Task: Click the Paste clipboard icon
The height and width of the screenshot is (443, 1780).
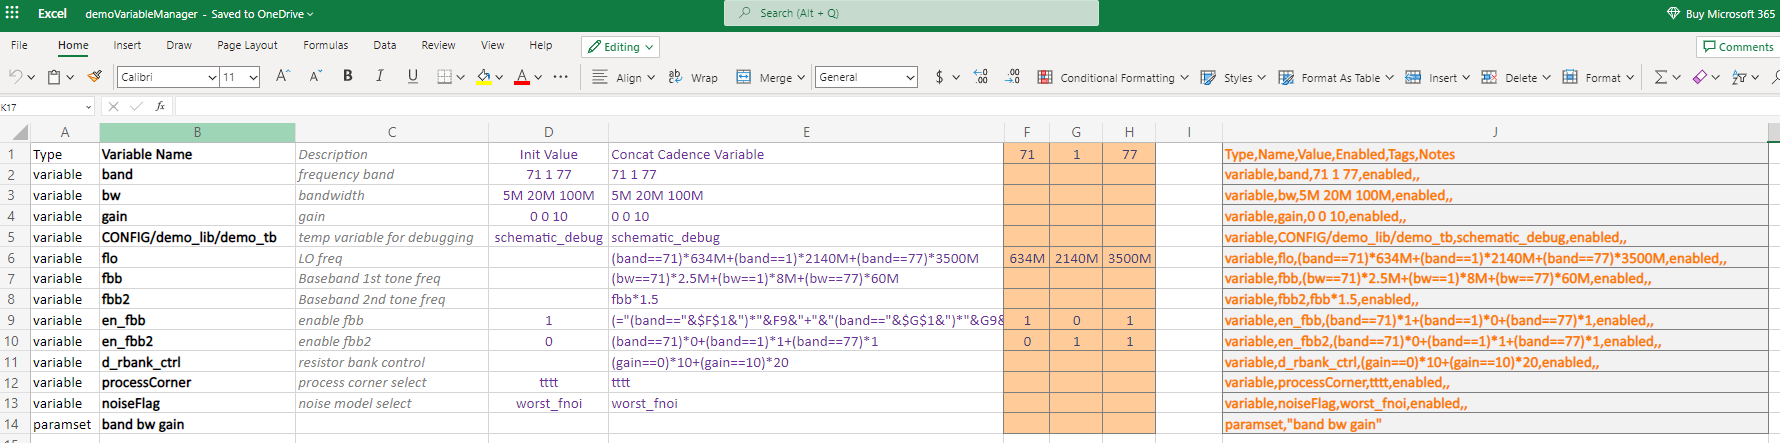Action: point(54,77)
